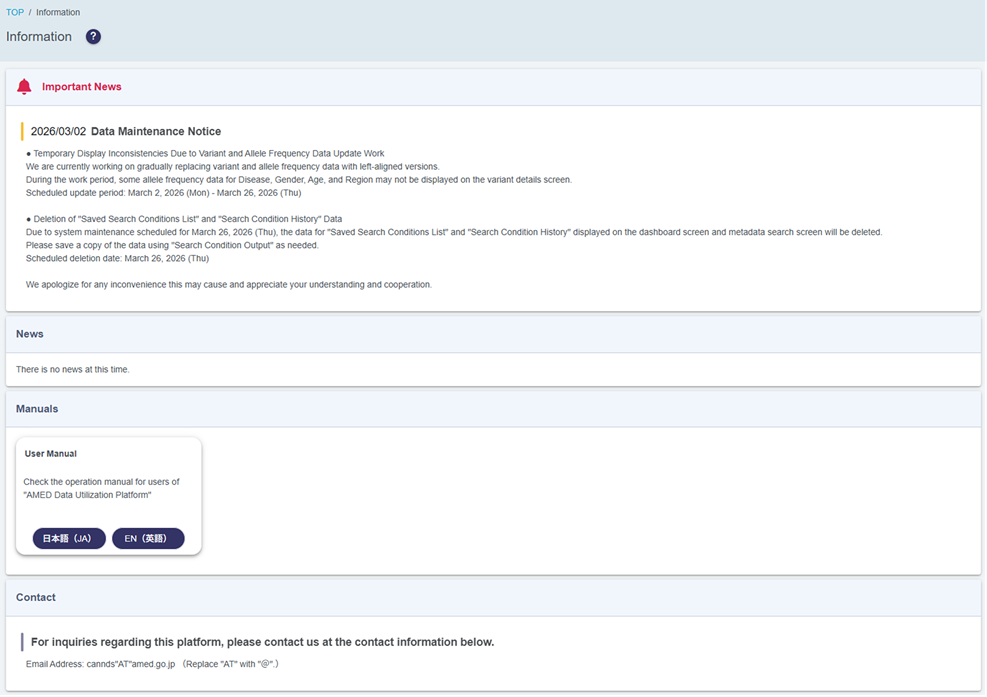Image resolution: width=987 pixels, height=697 pixels.
Task: Select the Data Maintenance Notice title
Action: click(x=156, y=132)
